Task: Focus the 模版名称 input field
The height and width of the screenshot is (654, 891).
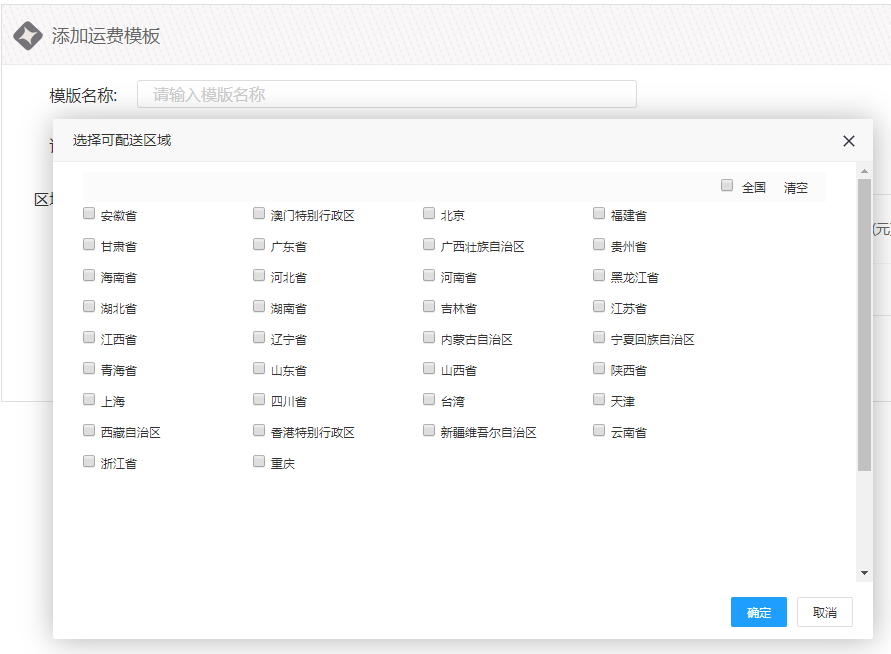Action: click(x=386, y=95)
